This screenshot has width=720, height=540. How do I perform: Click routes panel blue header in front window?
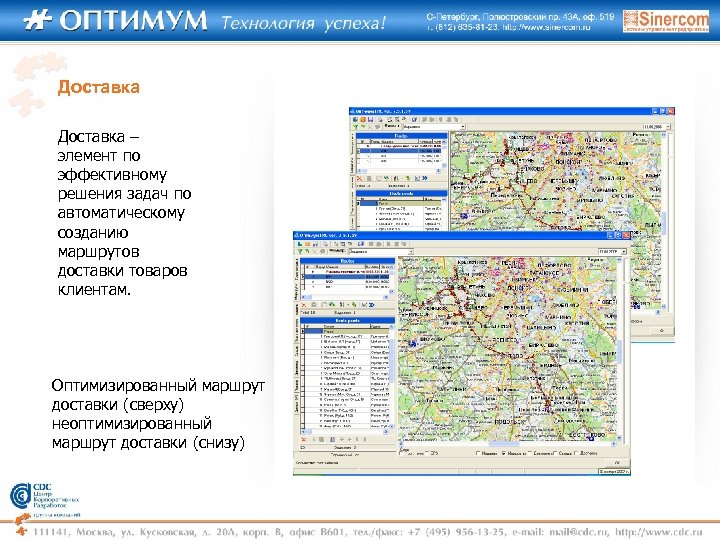(348, 261)
